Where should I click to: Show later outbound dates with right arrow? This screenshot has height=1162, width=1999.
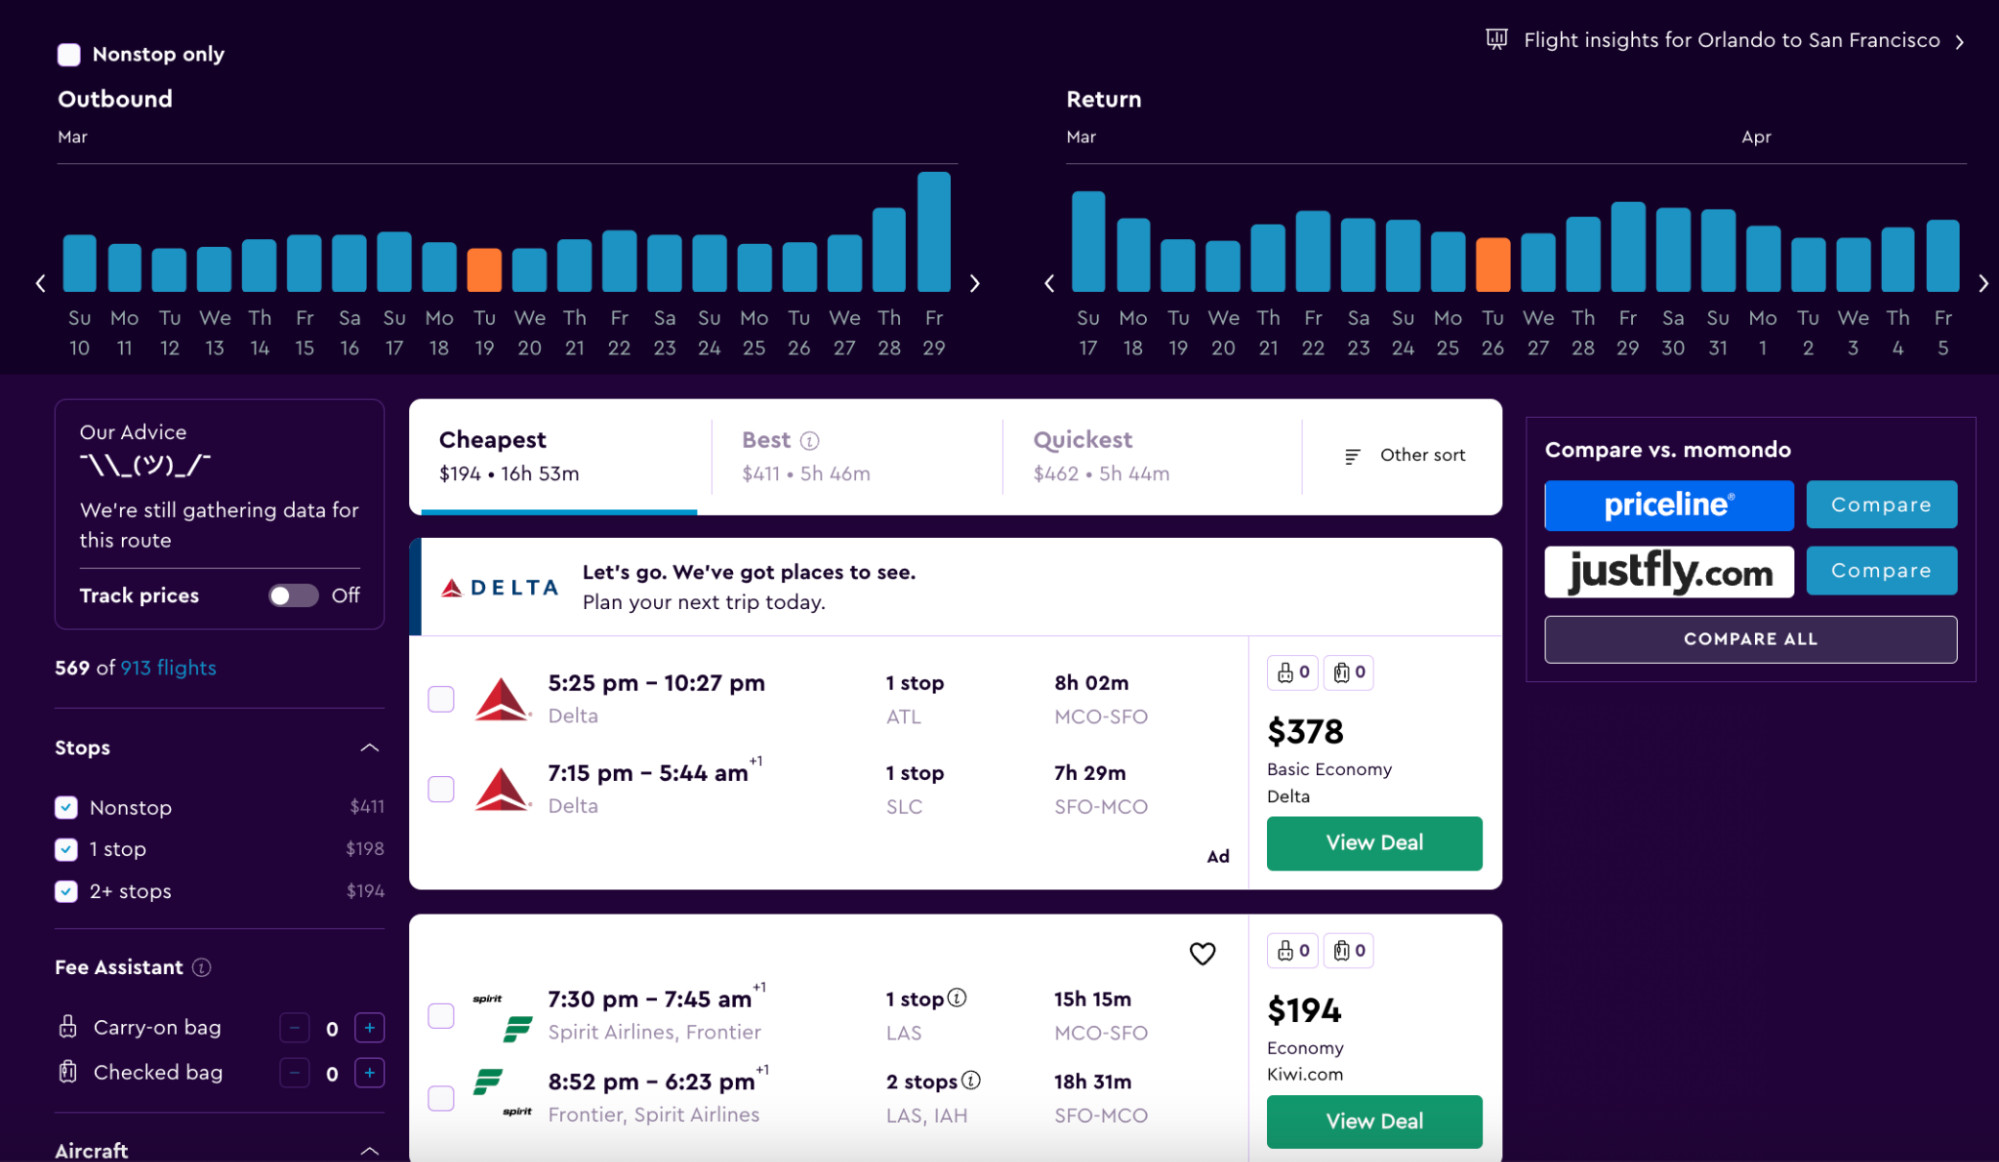click(x=974, y=283)
